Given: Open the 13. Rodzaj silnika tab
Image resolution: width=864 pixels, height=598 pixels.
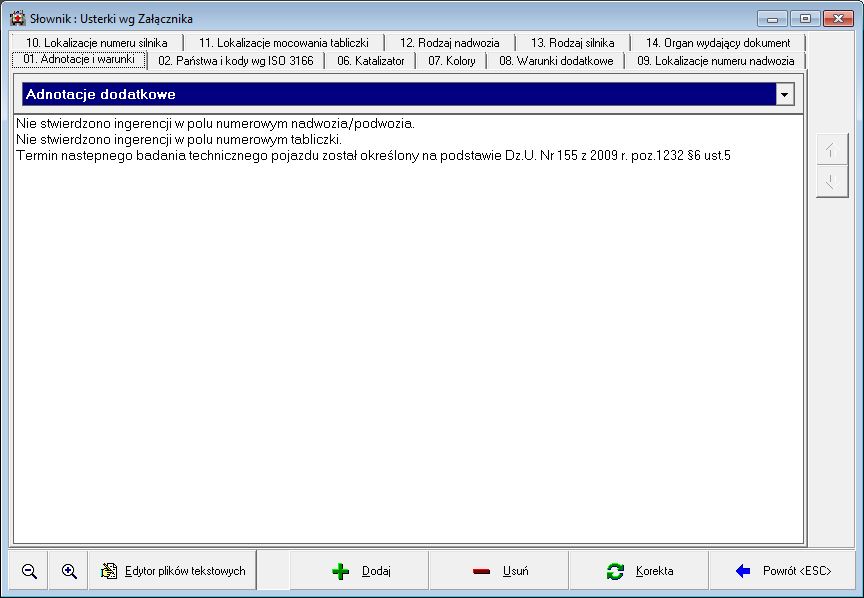Looking at the screenshot, I should [x=572, y=43].
